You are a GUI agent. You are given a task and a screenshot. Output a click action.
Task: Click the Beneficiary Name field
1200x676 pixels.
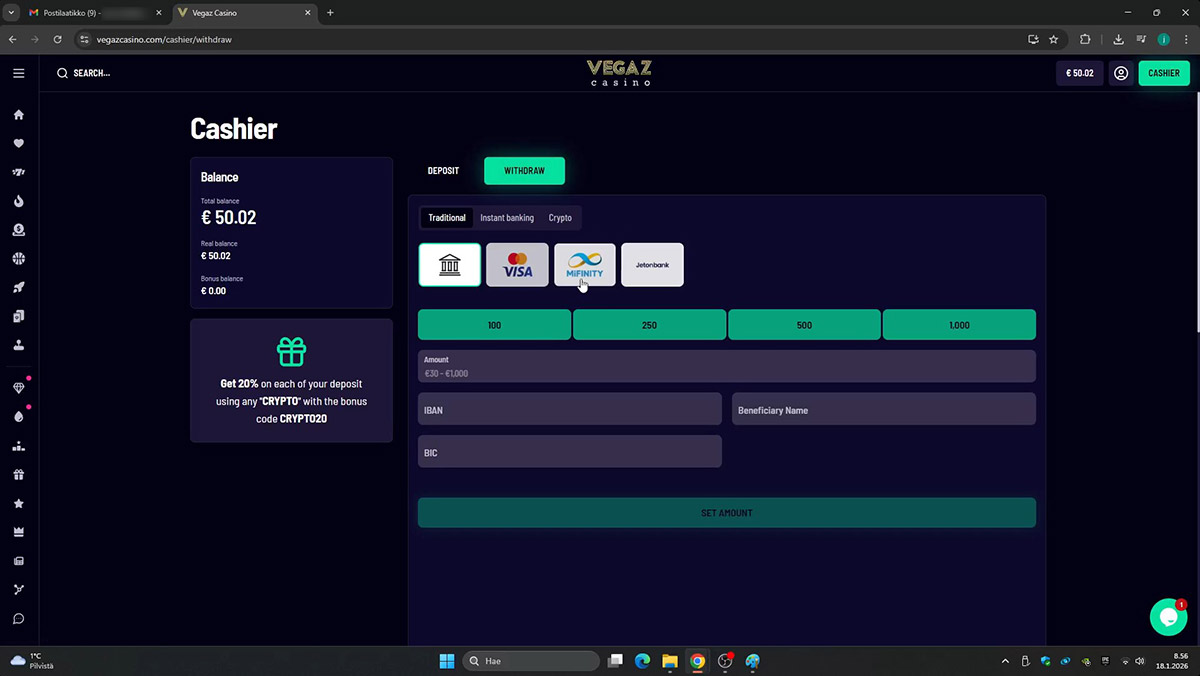pyautogui.click(x=883, y=409)
